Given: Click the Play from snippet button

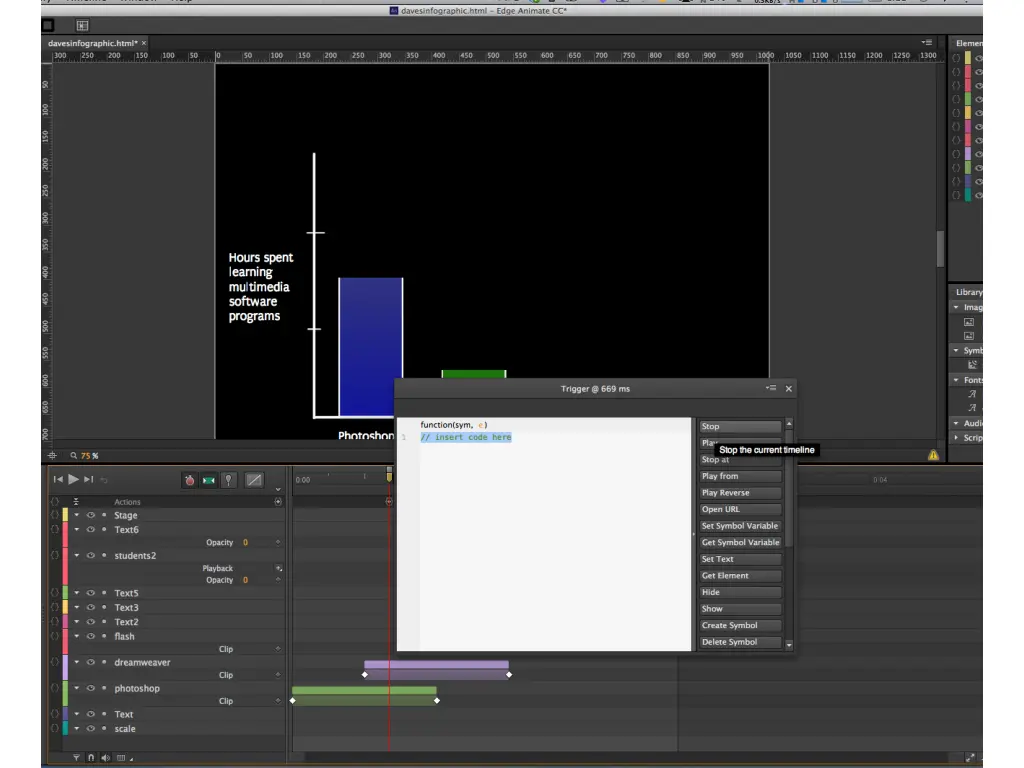Looking at the screenshot, I should click(x=740, y=476).
